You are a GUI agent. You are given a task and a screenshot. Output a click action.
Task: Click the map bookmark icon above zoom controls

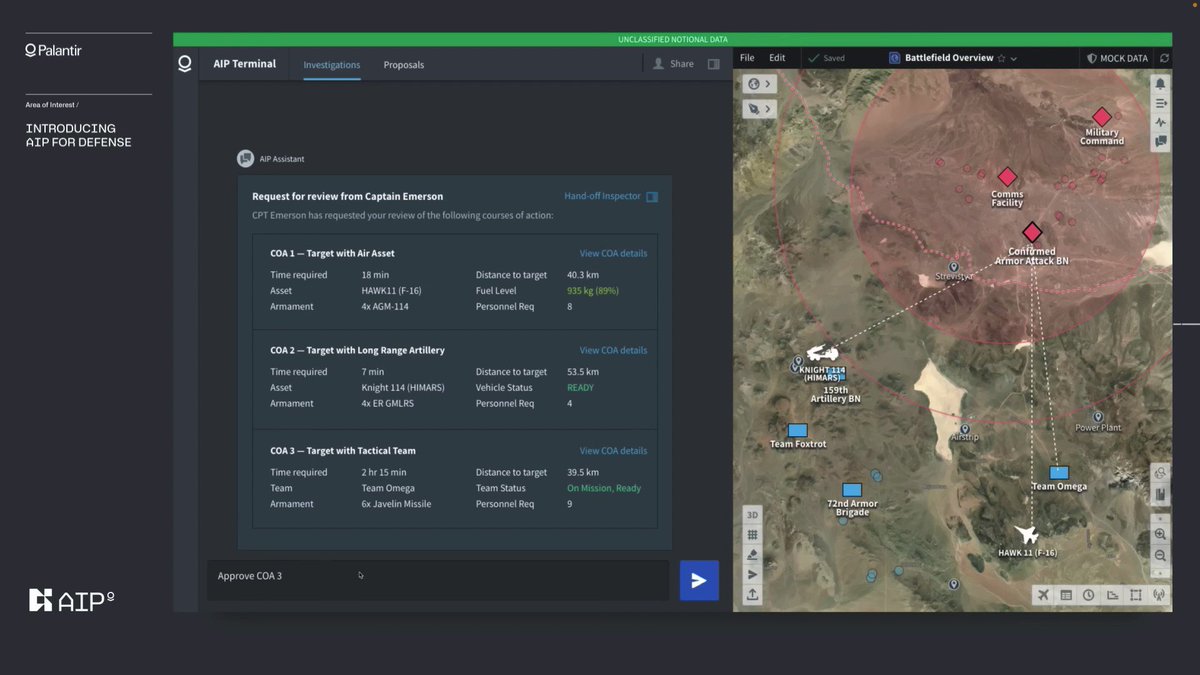pos(1160,494)
